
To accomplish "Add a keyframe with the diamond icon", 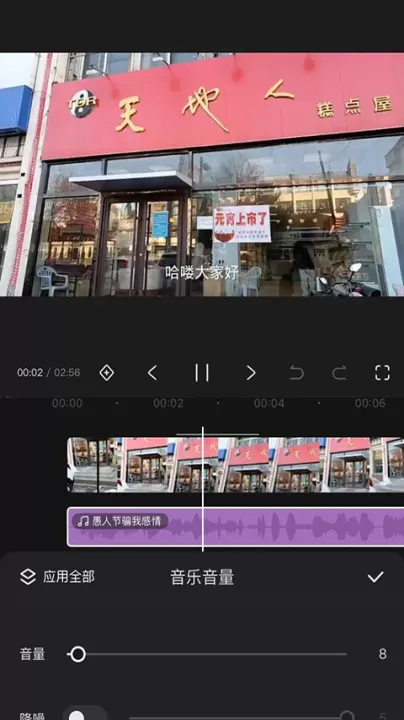I will tap(107, 372).
